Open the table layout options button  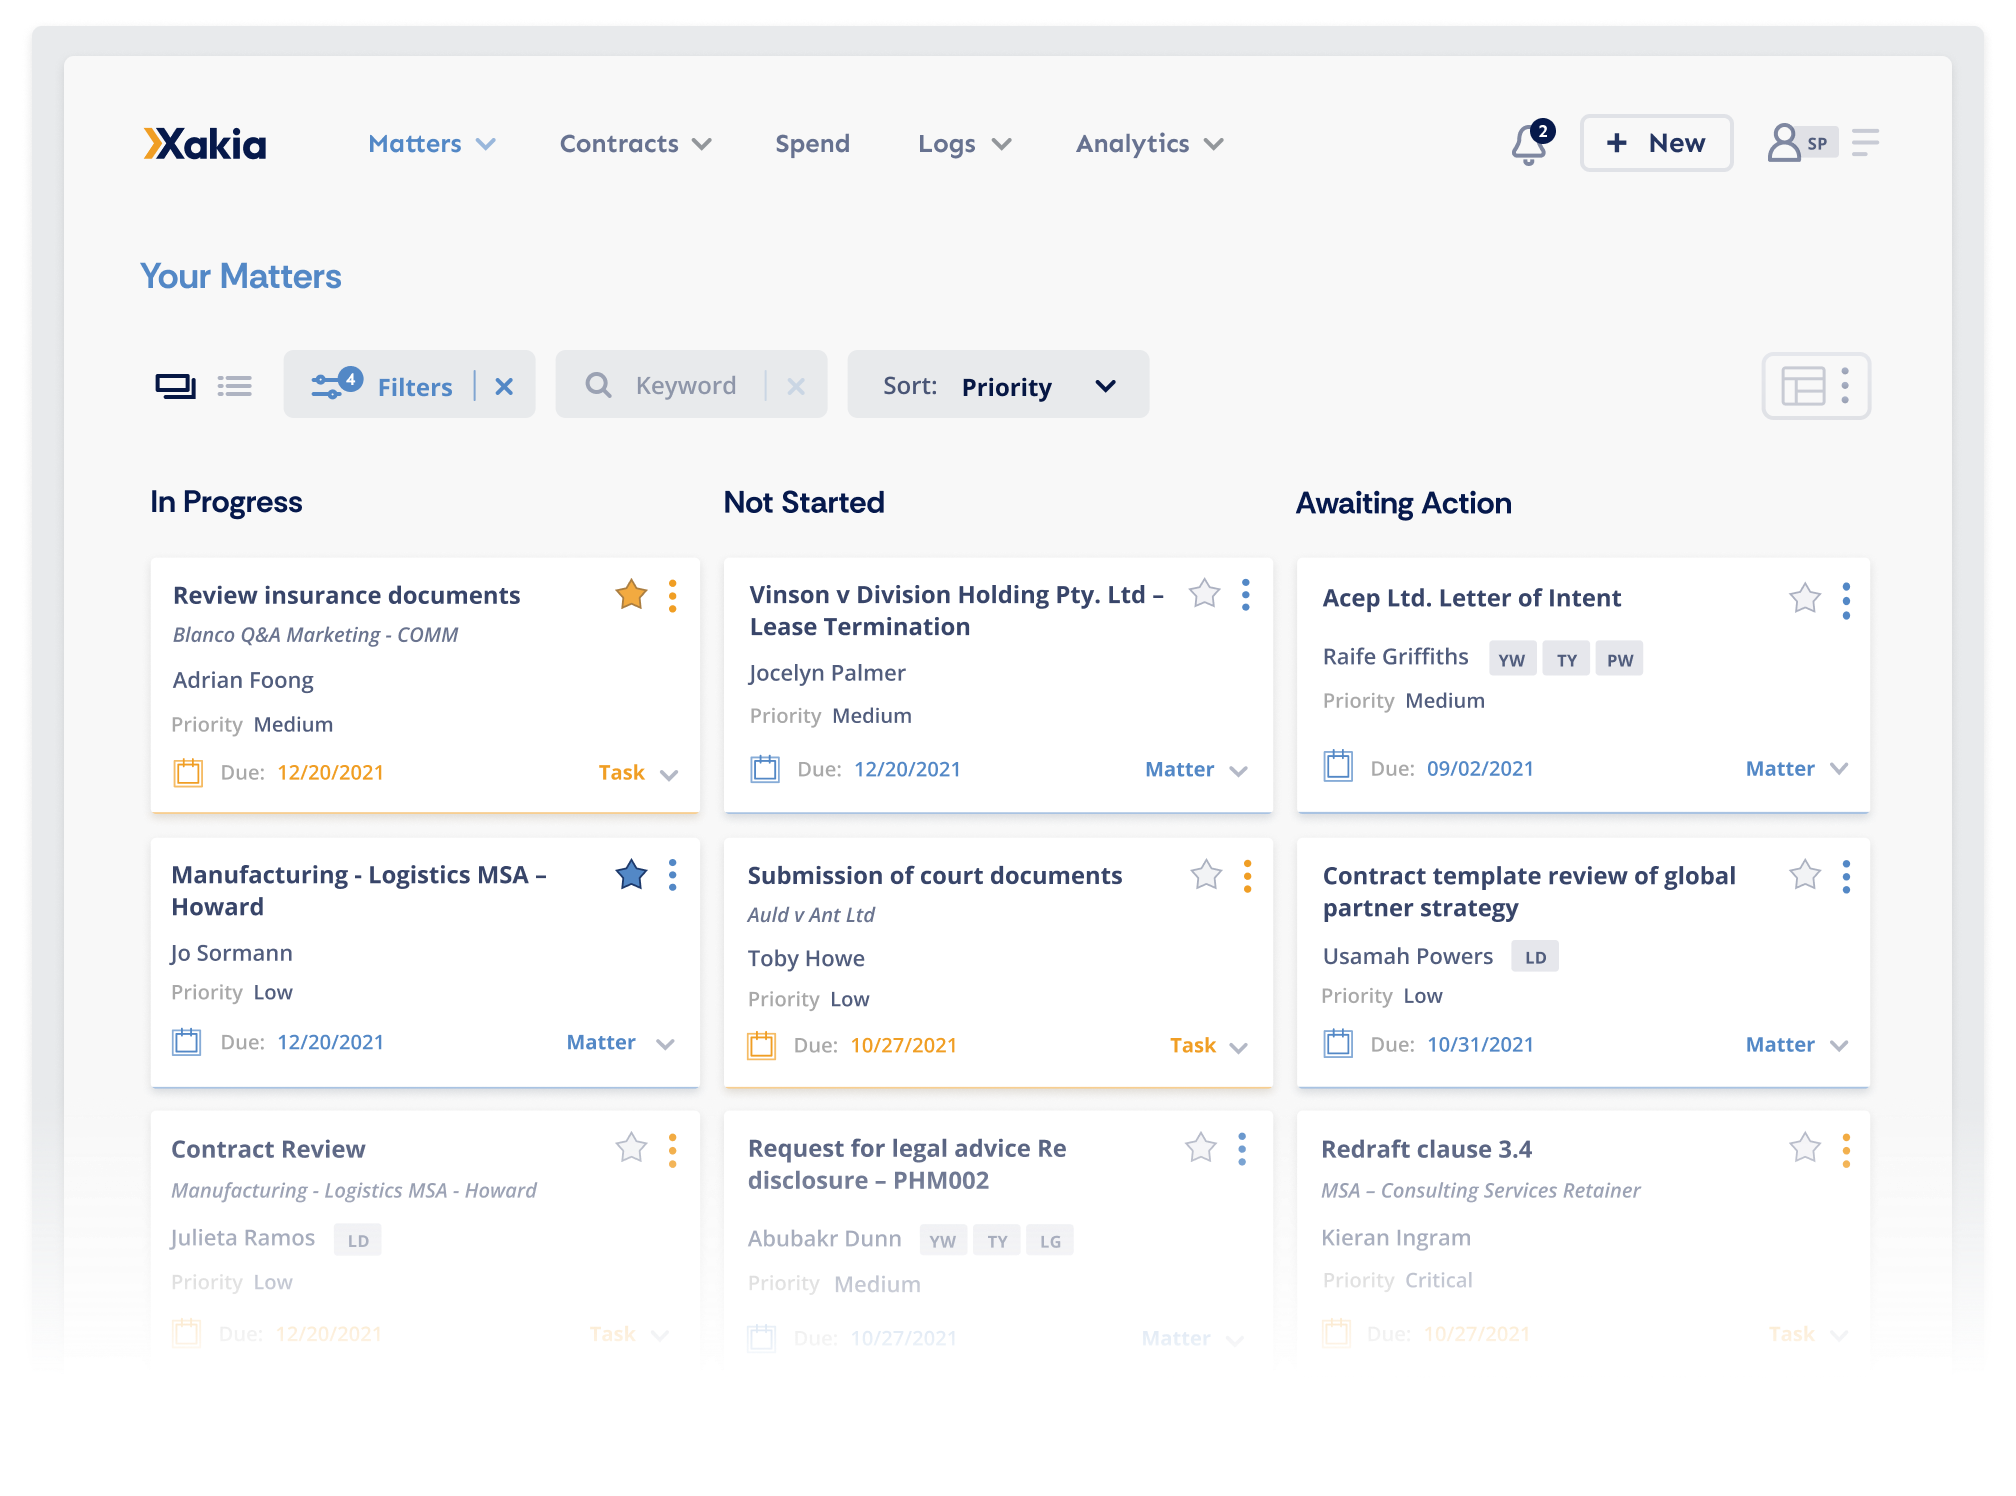click(x=1816, y=385)
